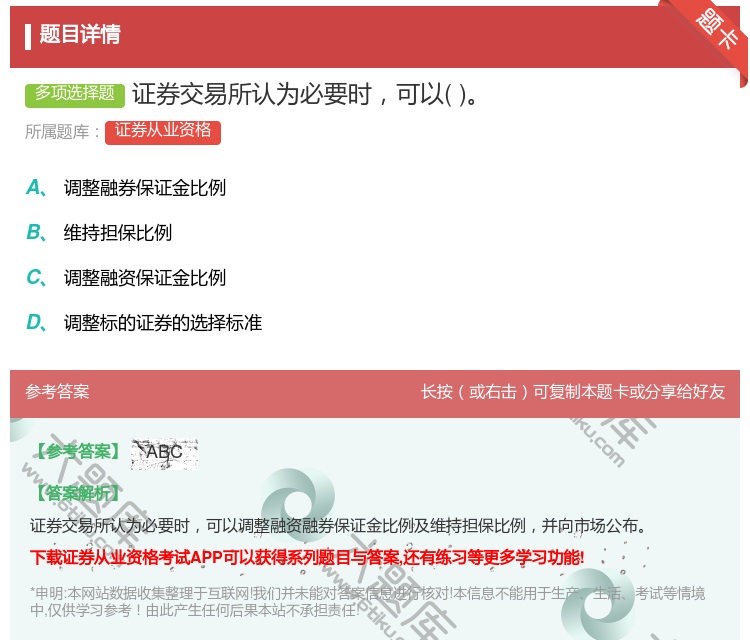Viewport: 750px width, 640px height.
Task: Select option C 调整融资保证金比例
Action: [126, 277]
